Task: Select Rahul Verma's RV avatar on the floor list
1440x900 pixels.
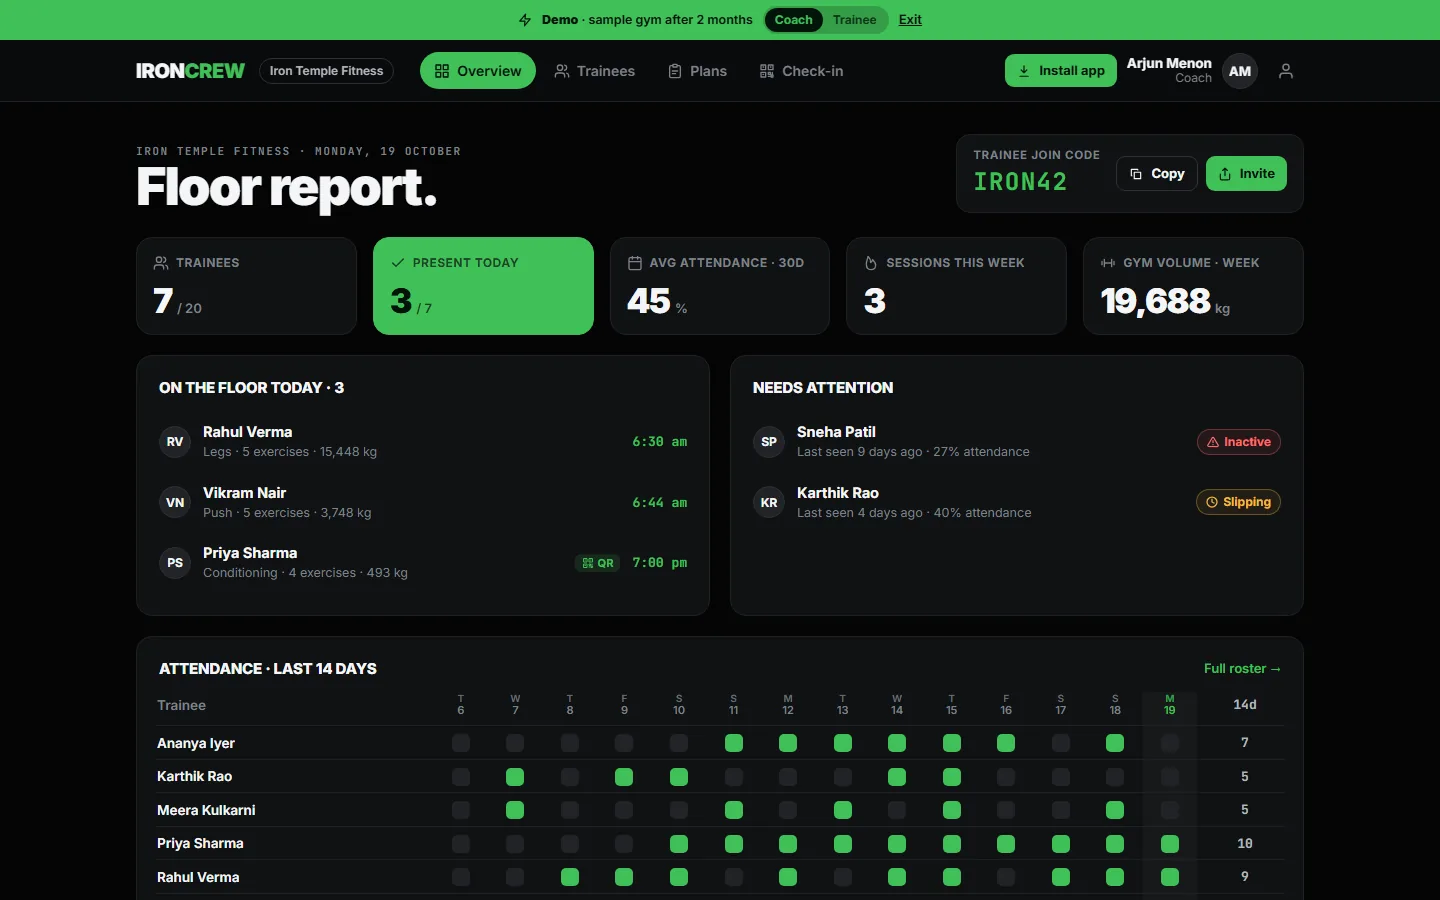Action: coord(175,442)
